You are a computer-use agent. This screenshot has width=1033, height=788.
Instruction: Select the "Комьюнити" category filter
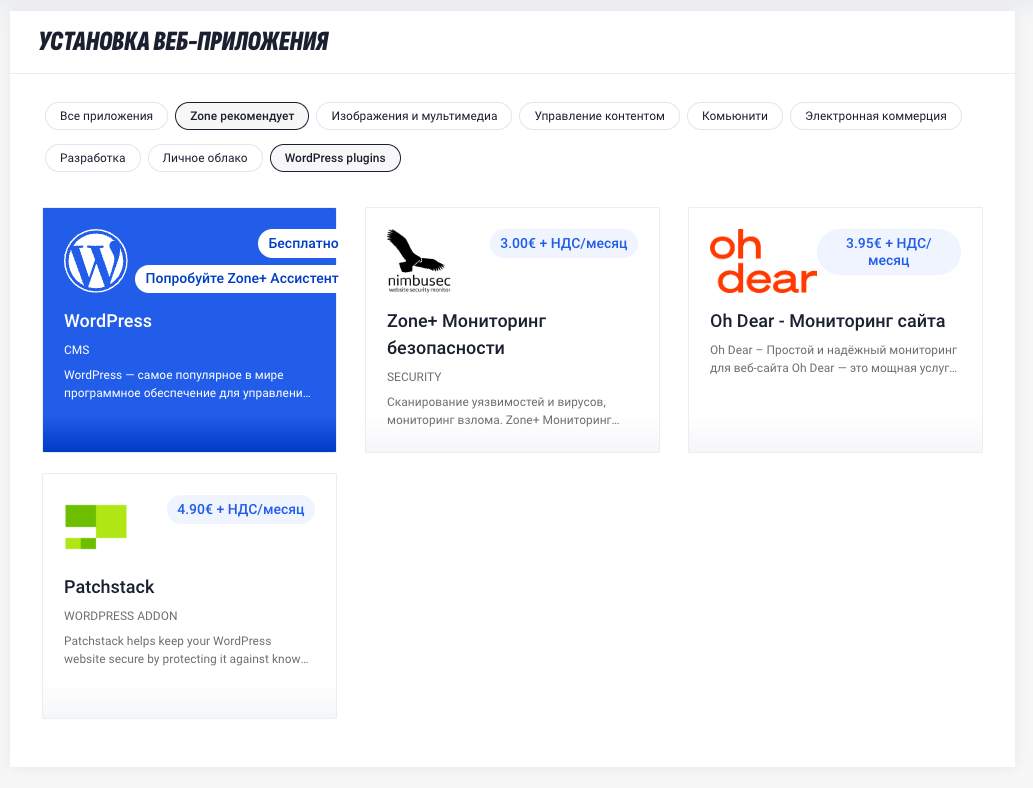point(735,116)
